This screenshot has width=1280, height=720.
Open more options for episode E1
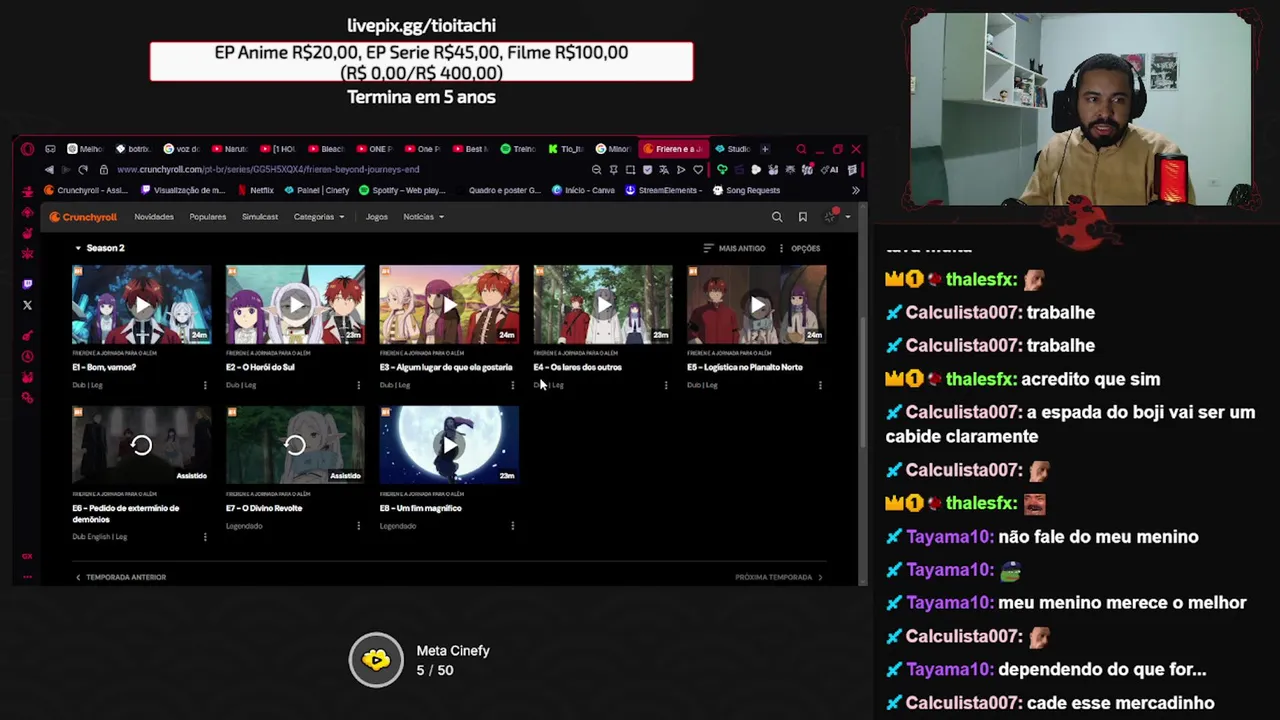click(205, 385)
